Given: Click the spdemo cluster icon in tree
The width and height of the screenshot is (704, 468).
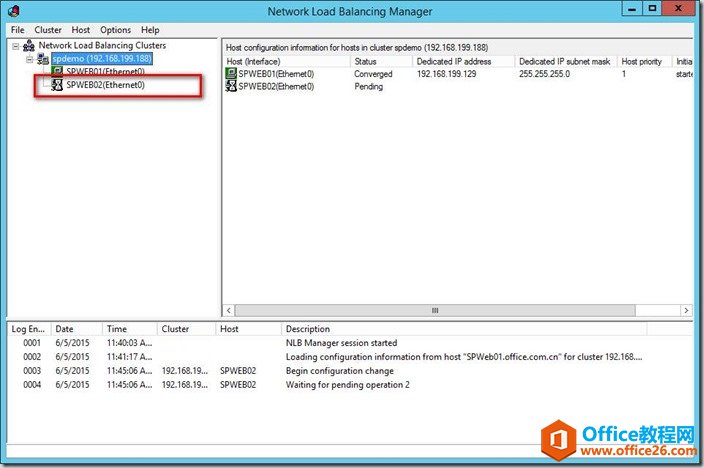Looking at the screenshot, I should pos(43,58).
